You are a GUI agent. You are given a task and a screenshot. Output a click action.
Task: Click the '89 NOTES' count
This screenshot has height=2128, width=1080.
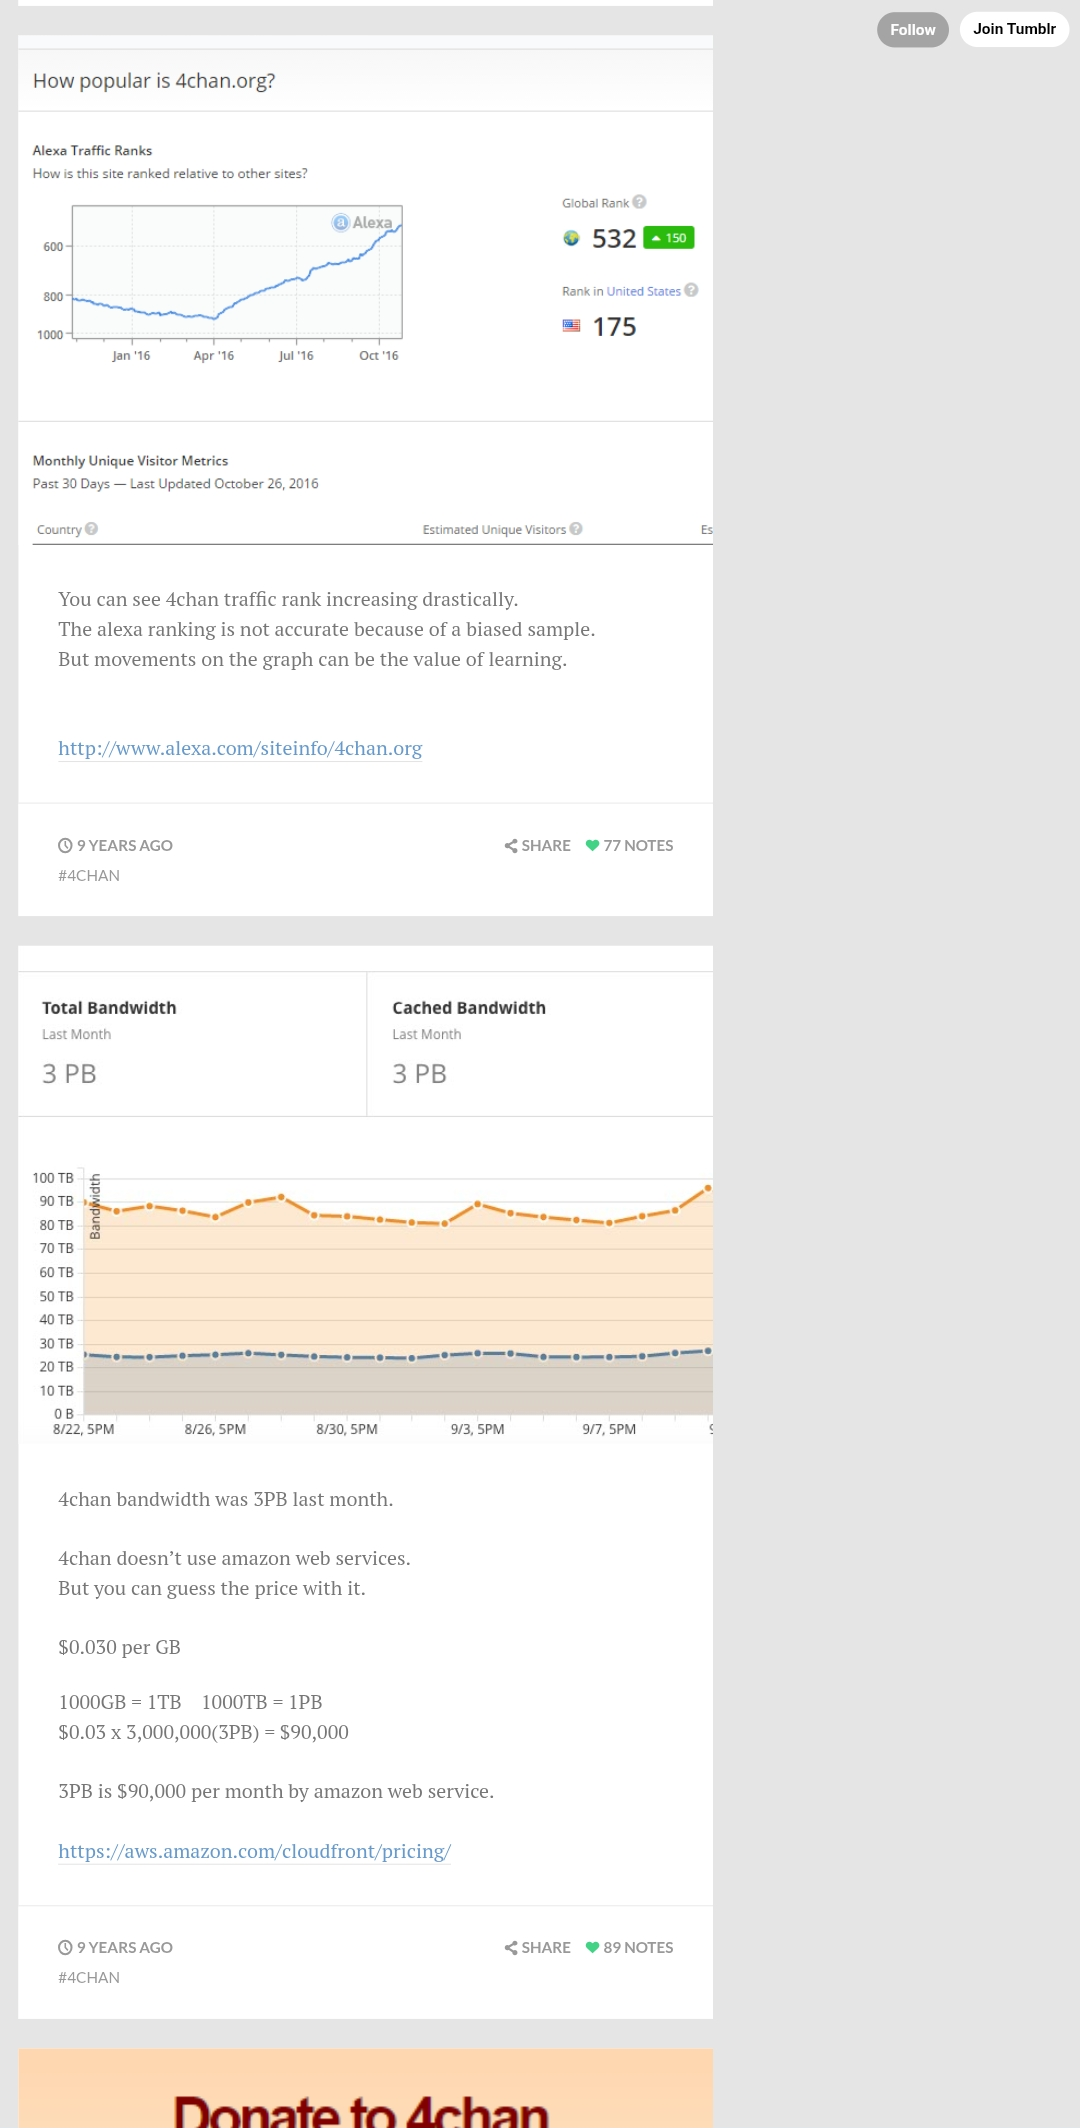point(638,1948)
